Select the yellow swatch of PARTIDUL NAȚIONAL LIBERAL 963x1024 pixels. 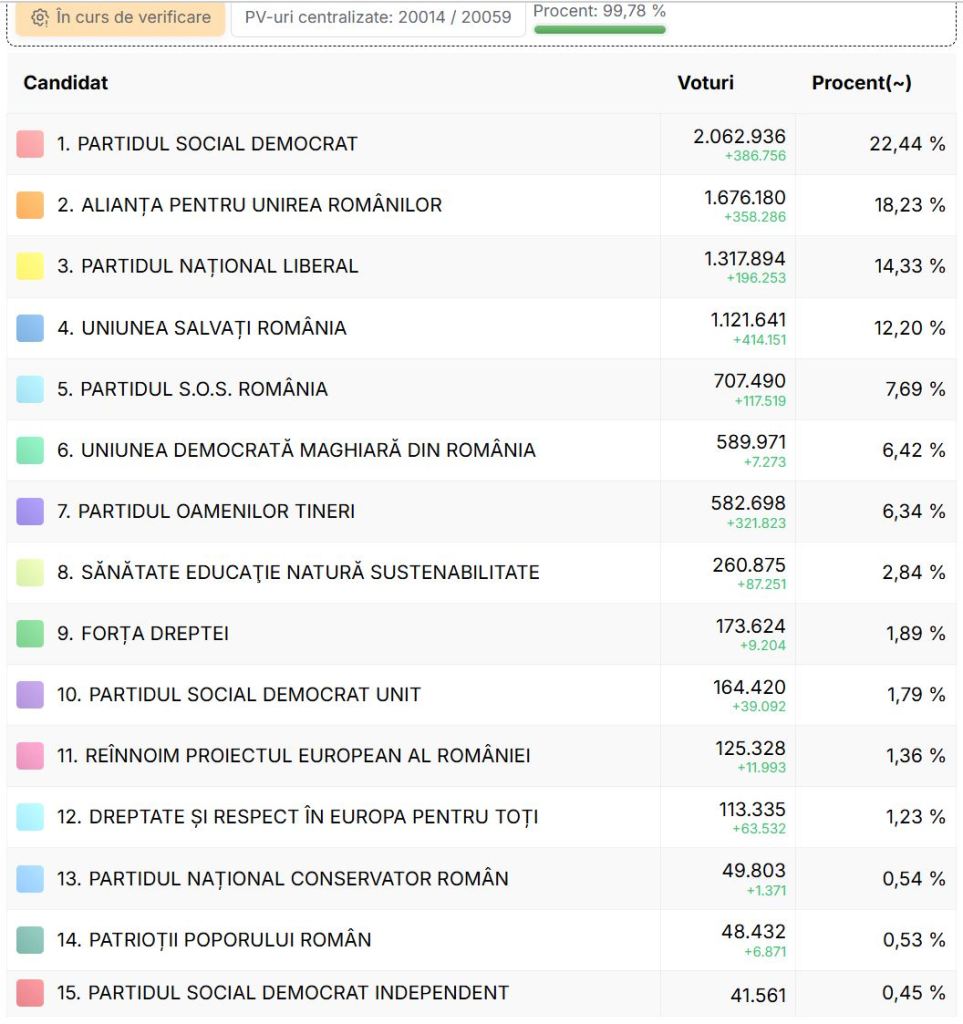tap(29, 266)
